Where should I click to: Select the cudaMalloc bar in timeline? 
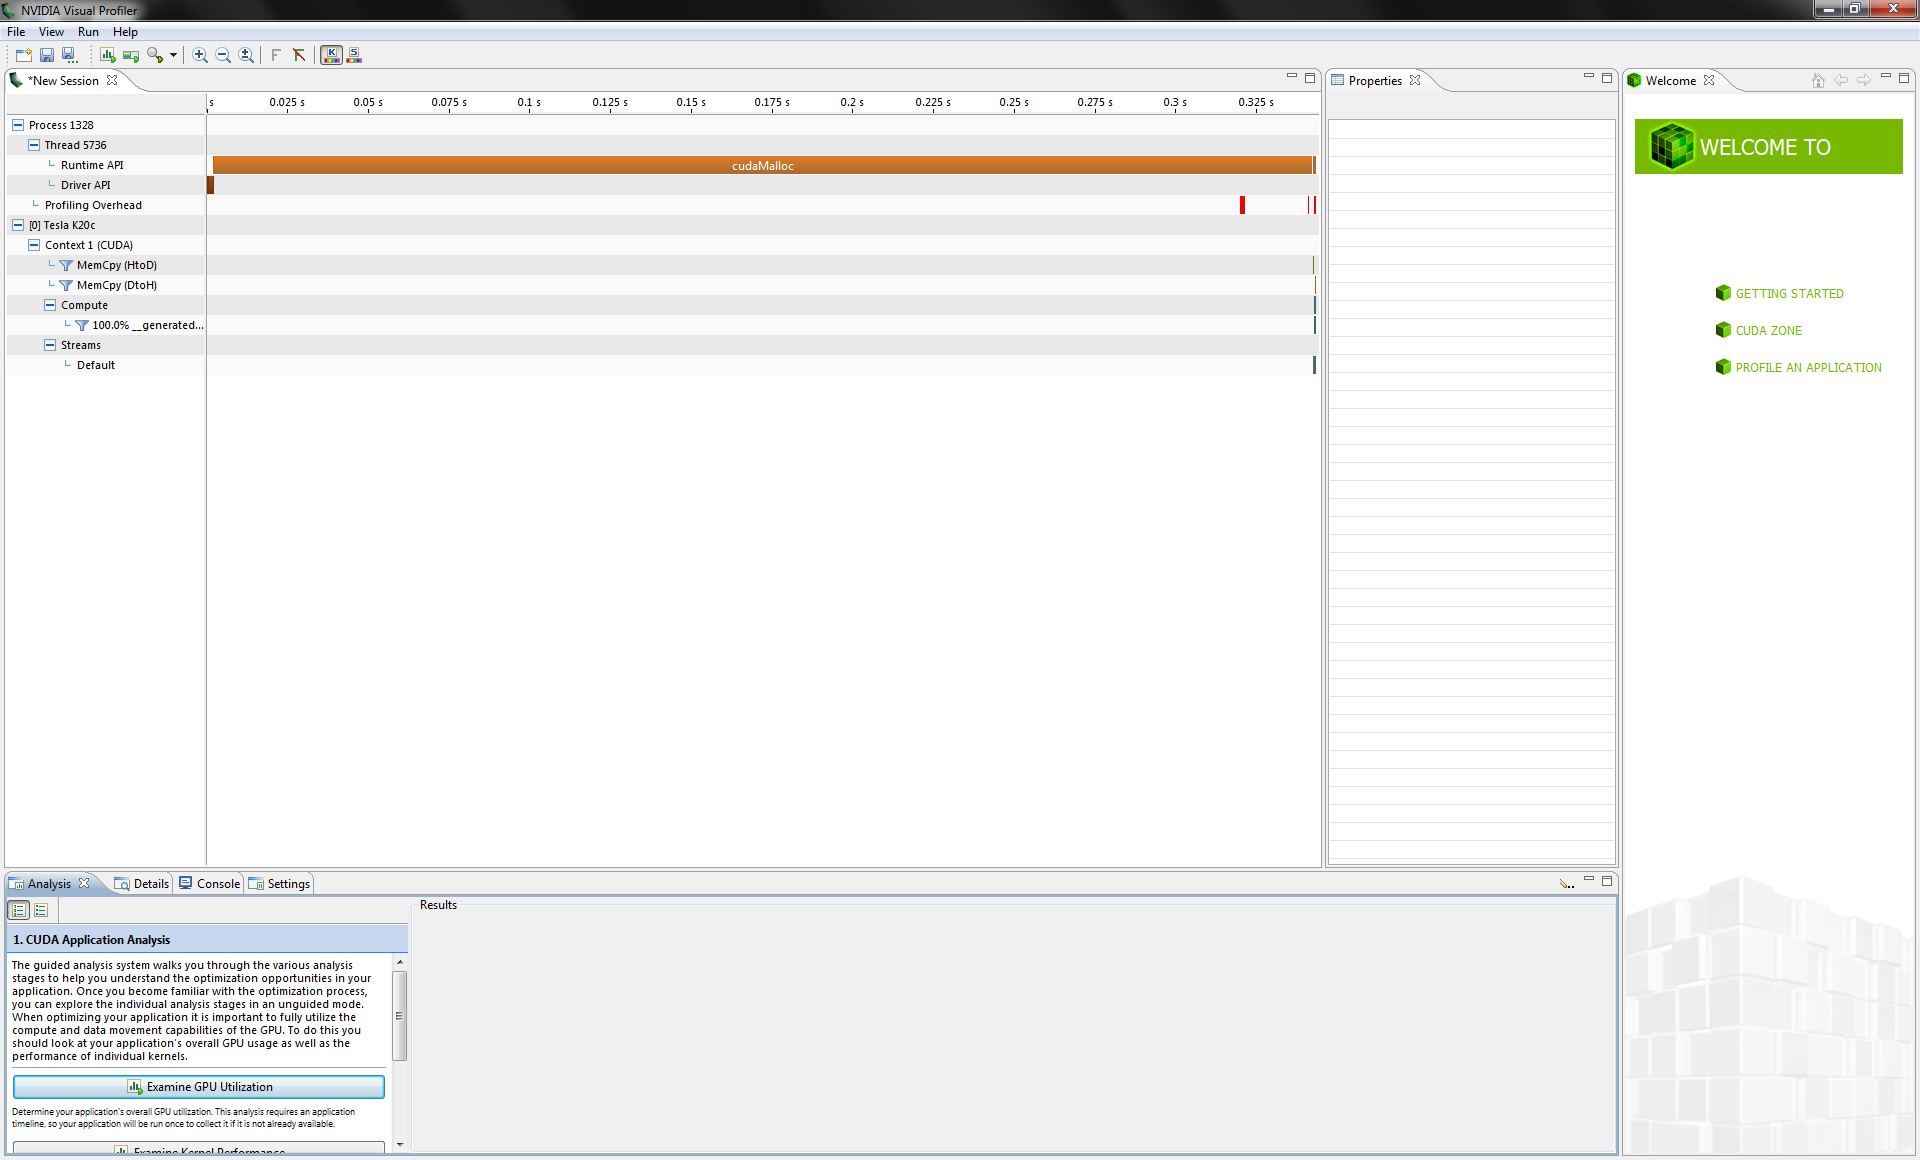pos(762,166)
